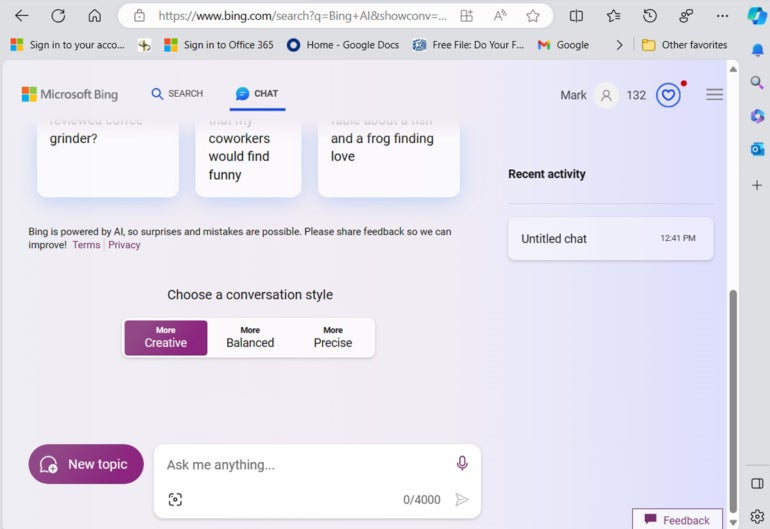Open Outlook from the Edge sidebar
Image resolution: width=770 pixels, height=529 pixels.
757,149
